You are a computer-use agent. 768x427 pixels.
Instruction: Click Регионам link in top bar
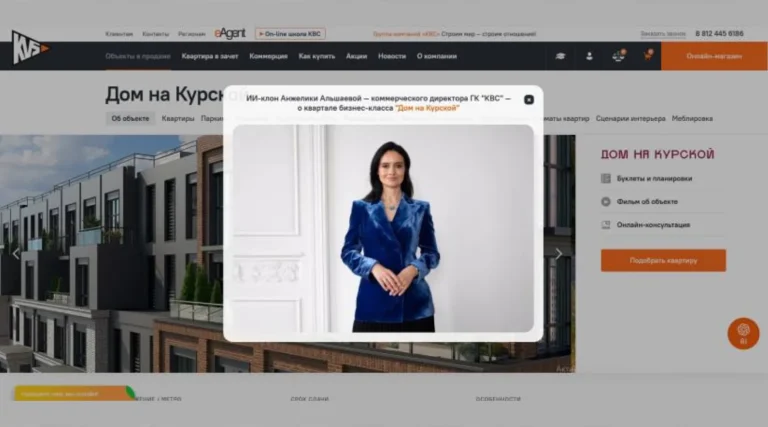(x=192, y=34)
